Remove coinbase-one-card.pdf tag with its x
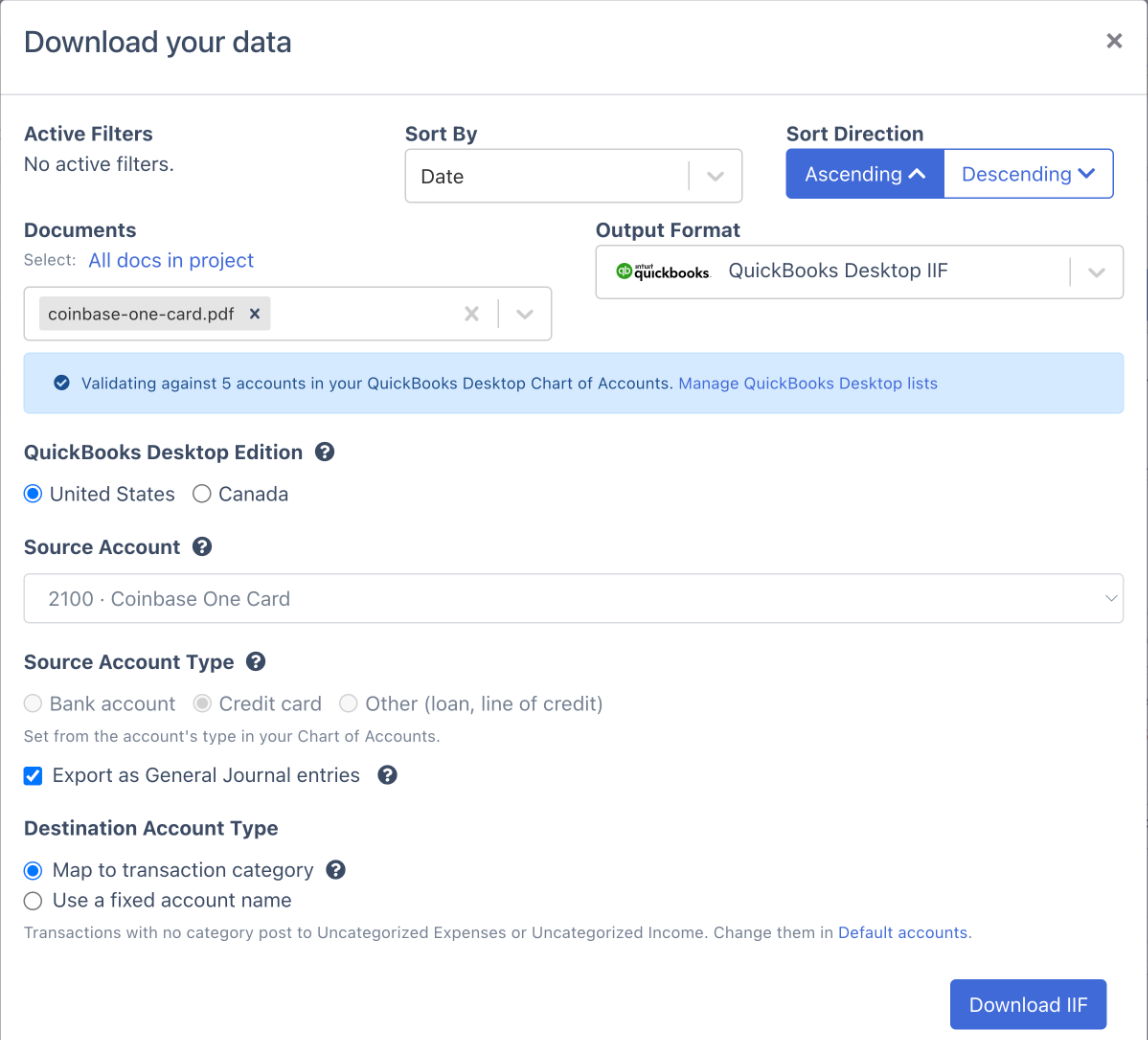1148x1040 pixels. coord(255,313)
